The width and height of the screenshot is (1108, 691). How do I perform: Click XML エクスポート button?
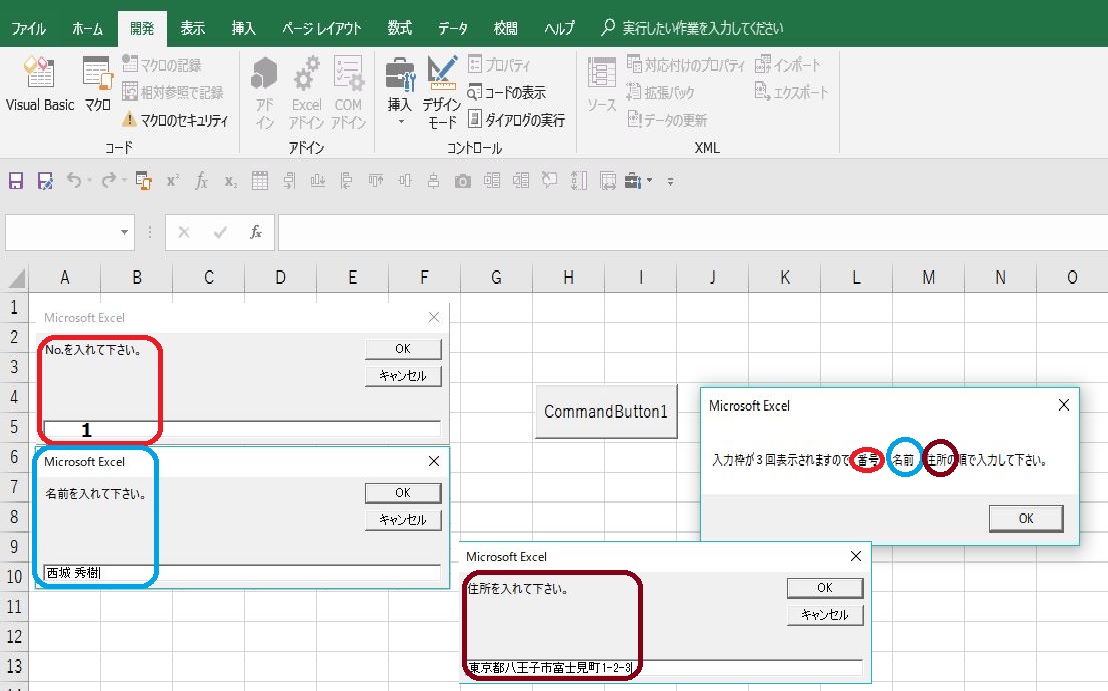coord(791,93)
